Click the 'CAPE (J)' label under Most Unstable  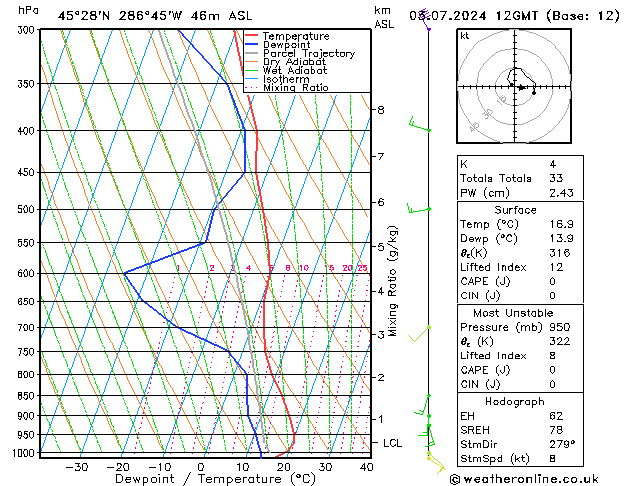[x=485, y=370]
